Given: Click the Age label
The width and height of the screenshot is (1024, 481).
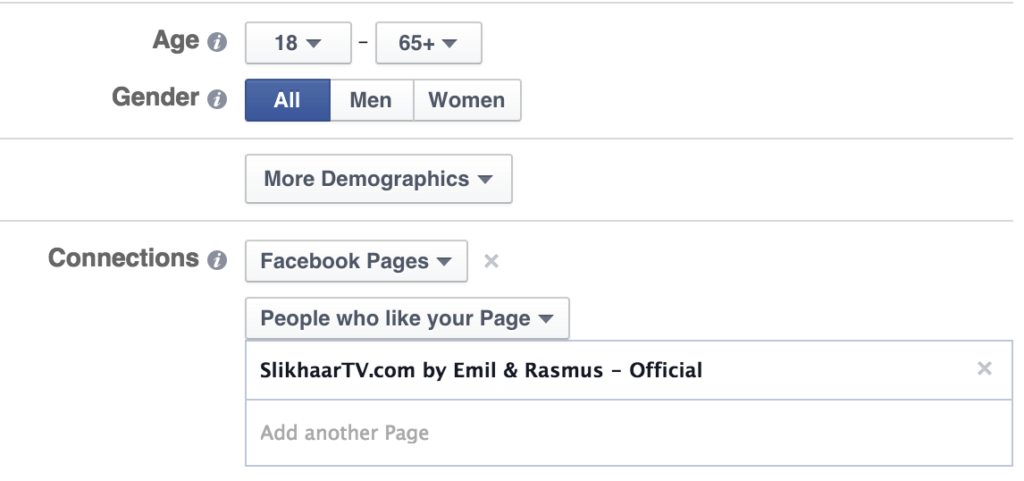Looking at the screenshot, I should click(x=176, y=40).
